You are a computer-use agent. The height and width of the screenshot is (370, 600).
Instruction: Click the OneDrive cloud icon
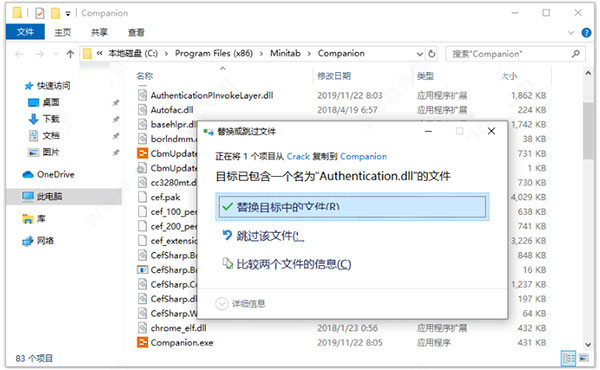28,175
